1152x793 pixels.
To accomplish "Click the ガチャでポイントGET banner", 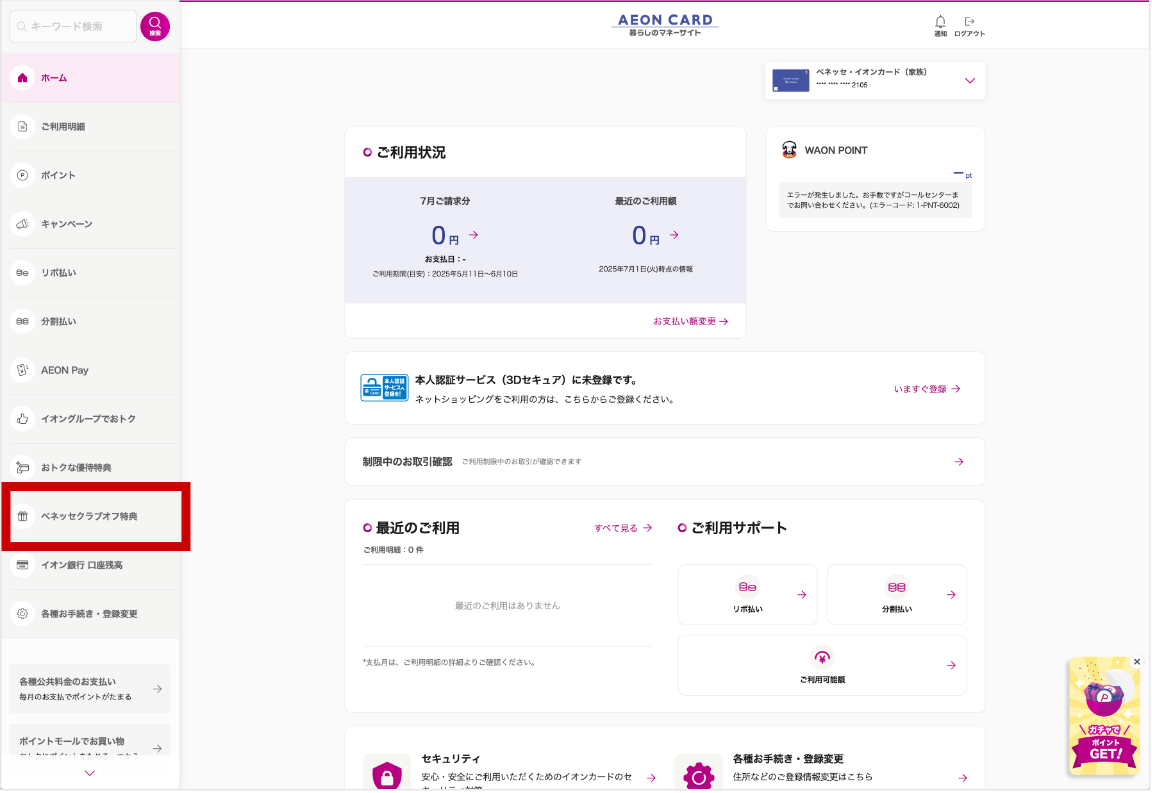I will pos(1104,717).
